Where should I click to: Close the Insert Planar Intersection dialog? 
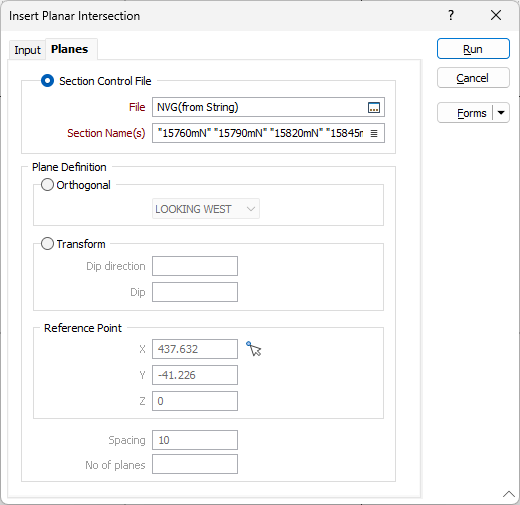(496, 15)
